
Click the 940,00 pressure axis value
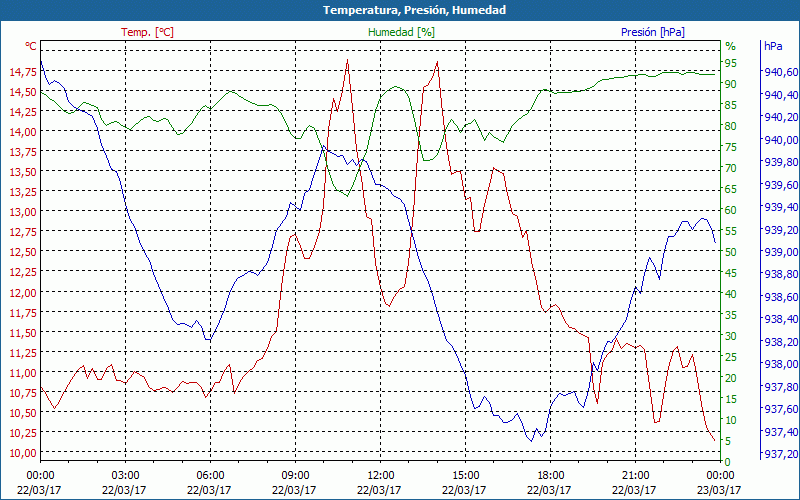click(x=781, y=140)
